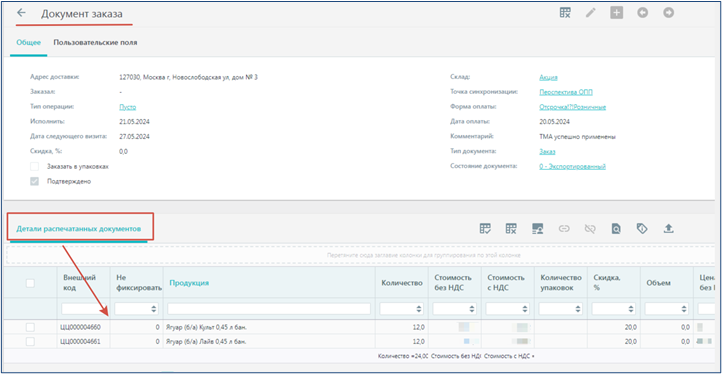The height and width of the screenshot is (374, 722).
Task: Sort by Внешний код column header
Action: [x=80, y=283]
